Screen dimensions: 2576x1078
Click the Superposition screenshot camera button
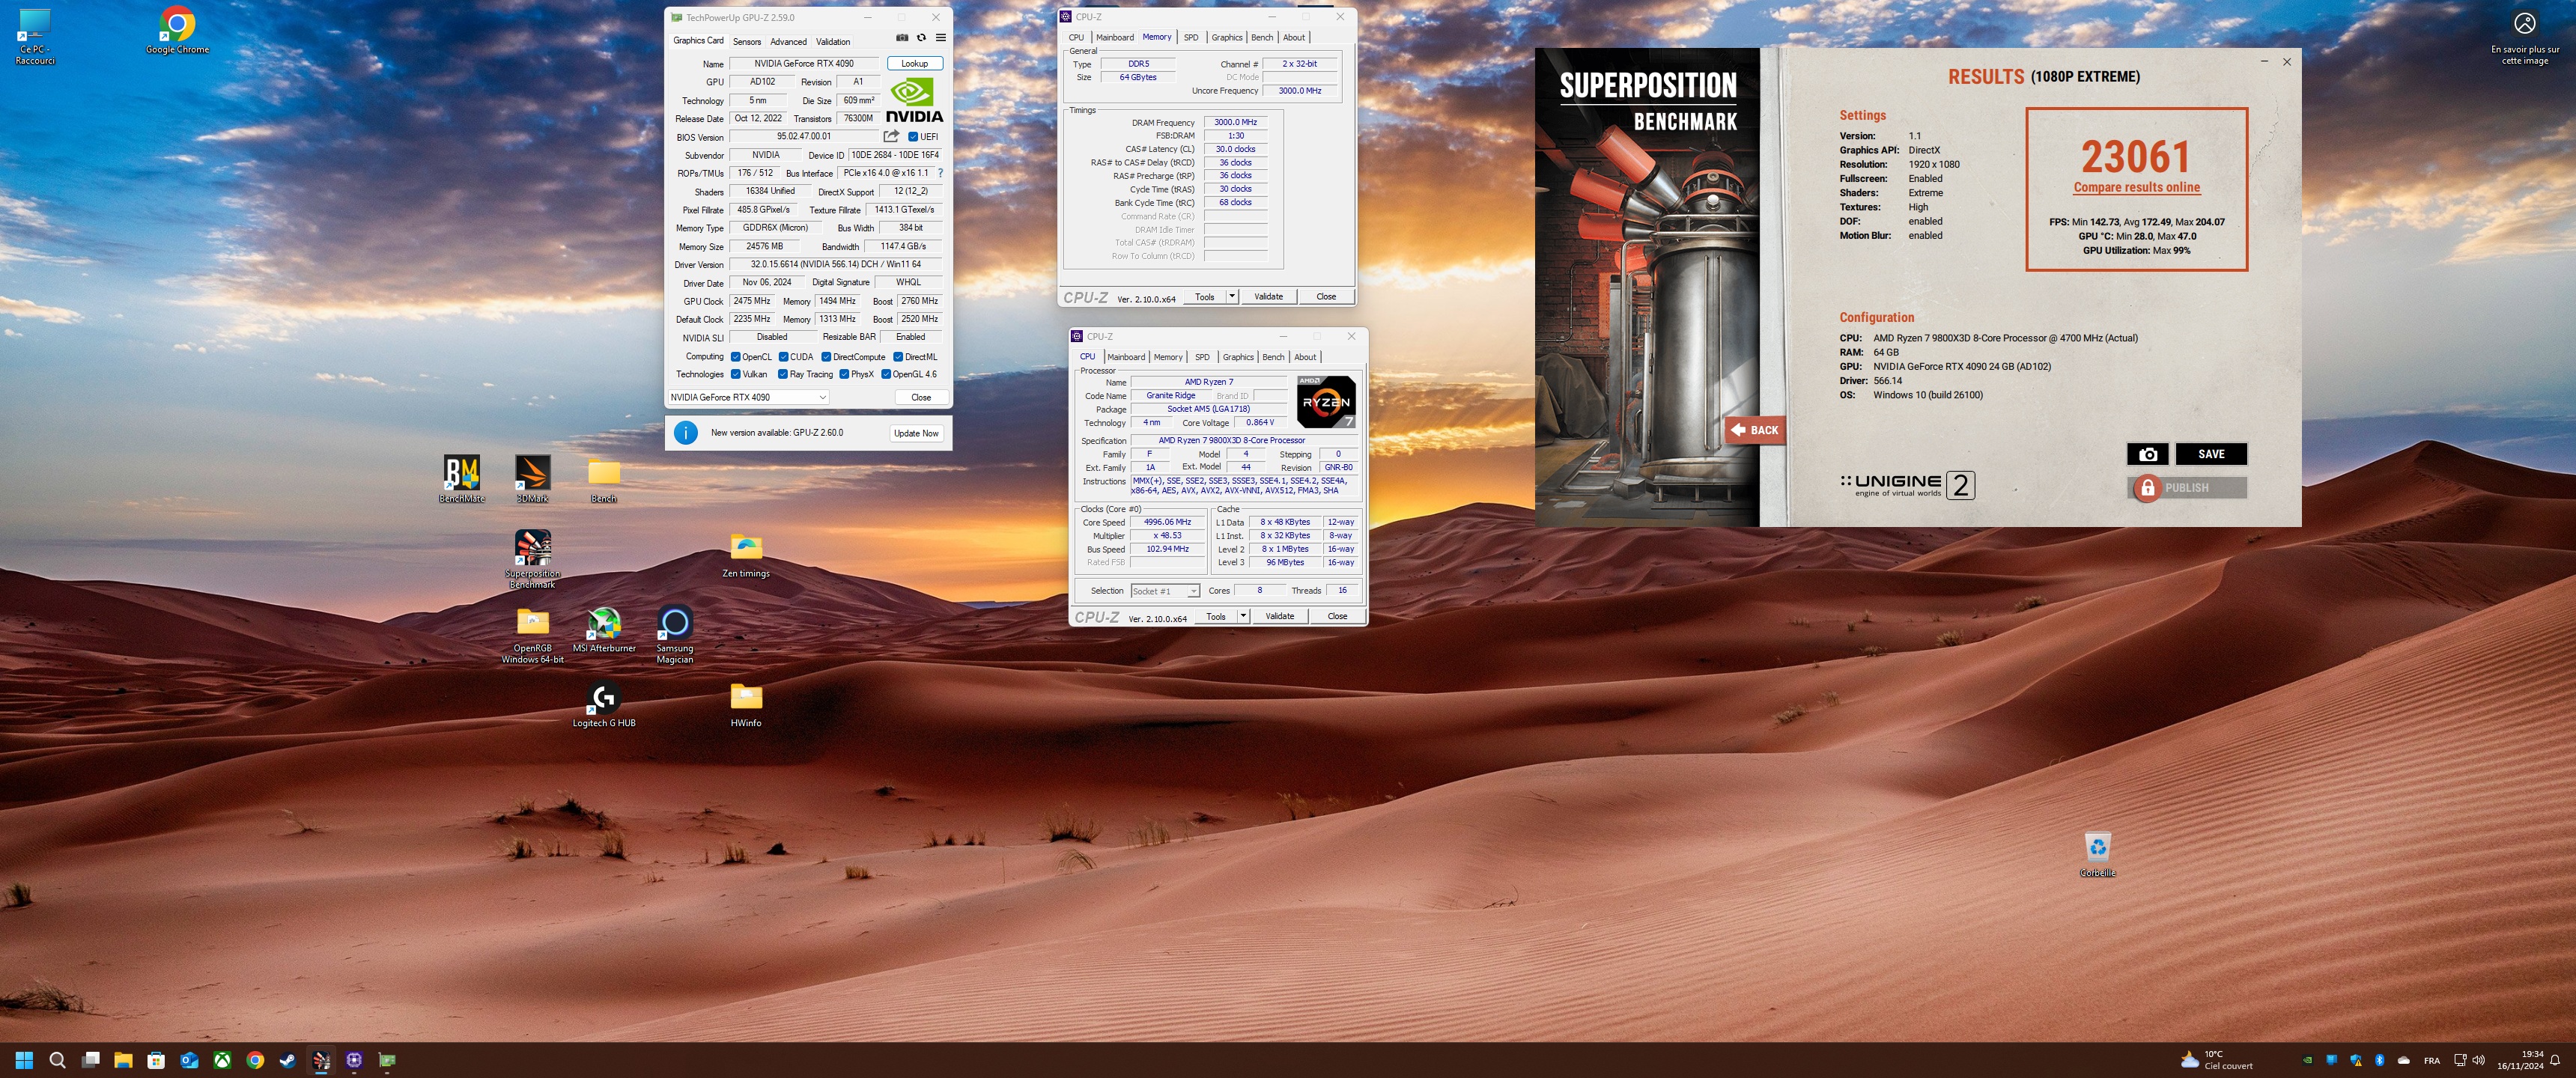pos(2147,454)
